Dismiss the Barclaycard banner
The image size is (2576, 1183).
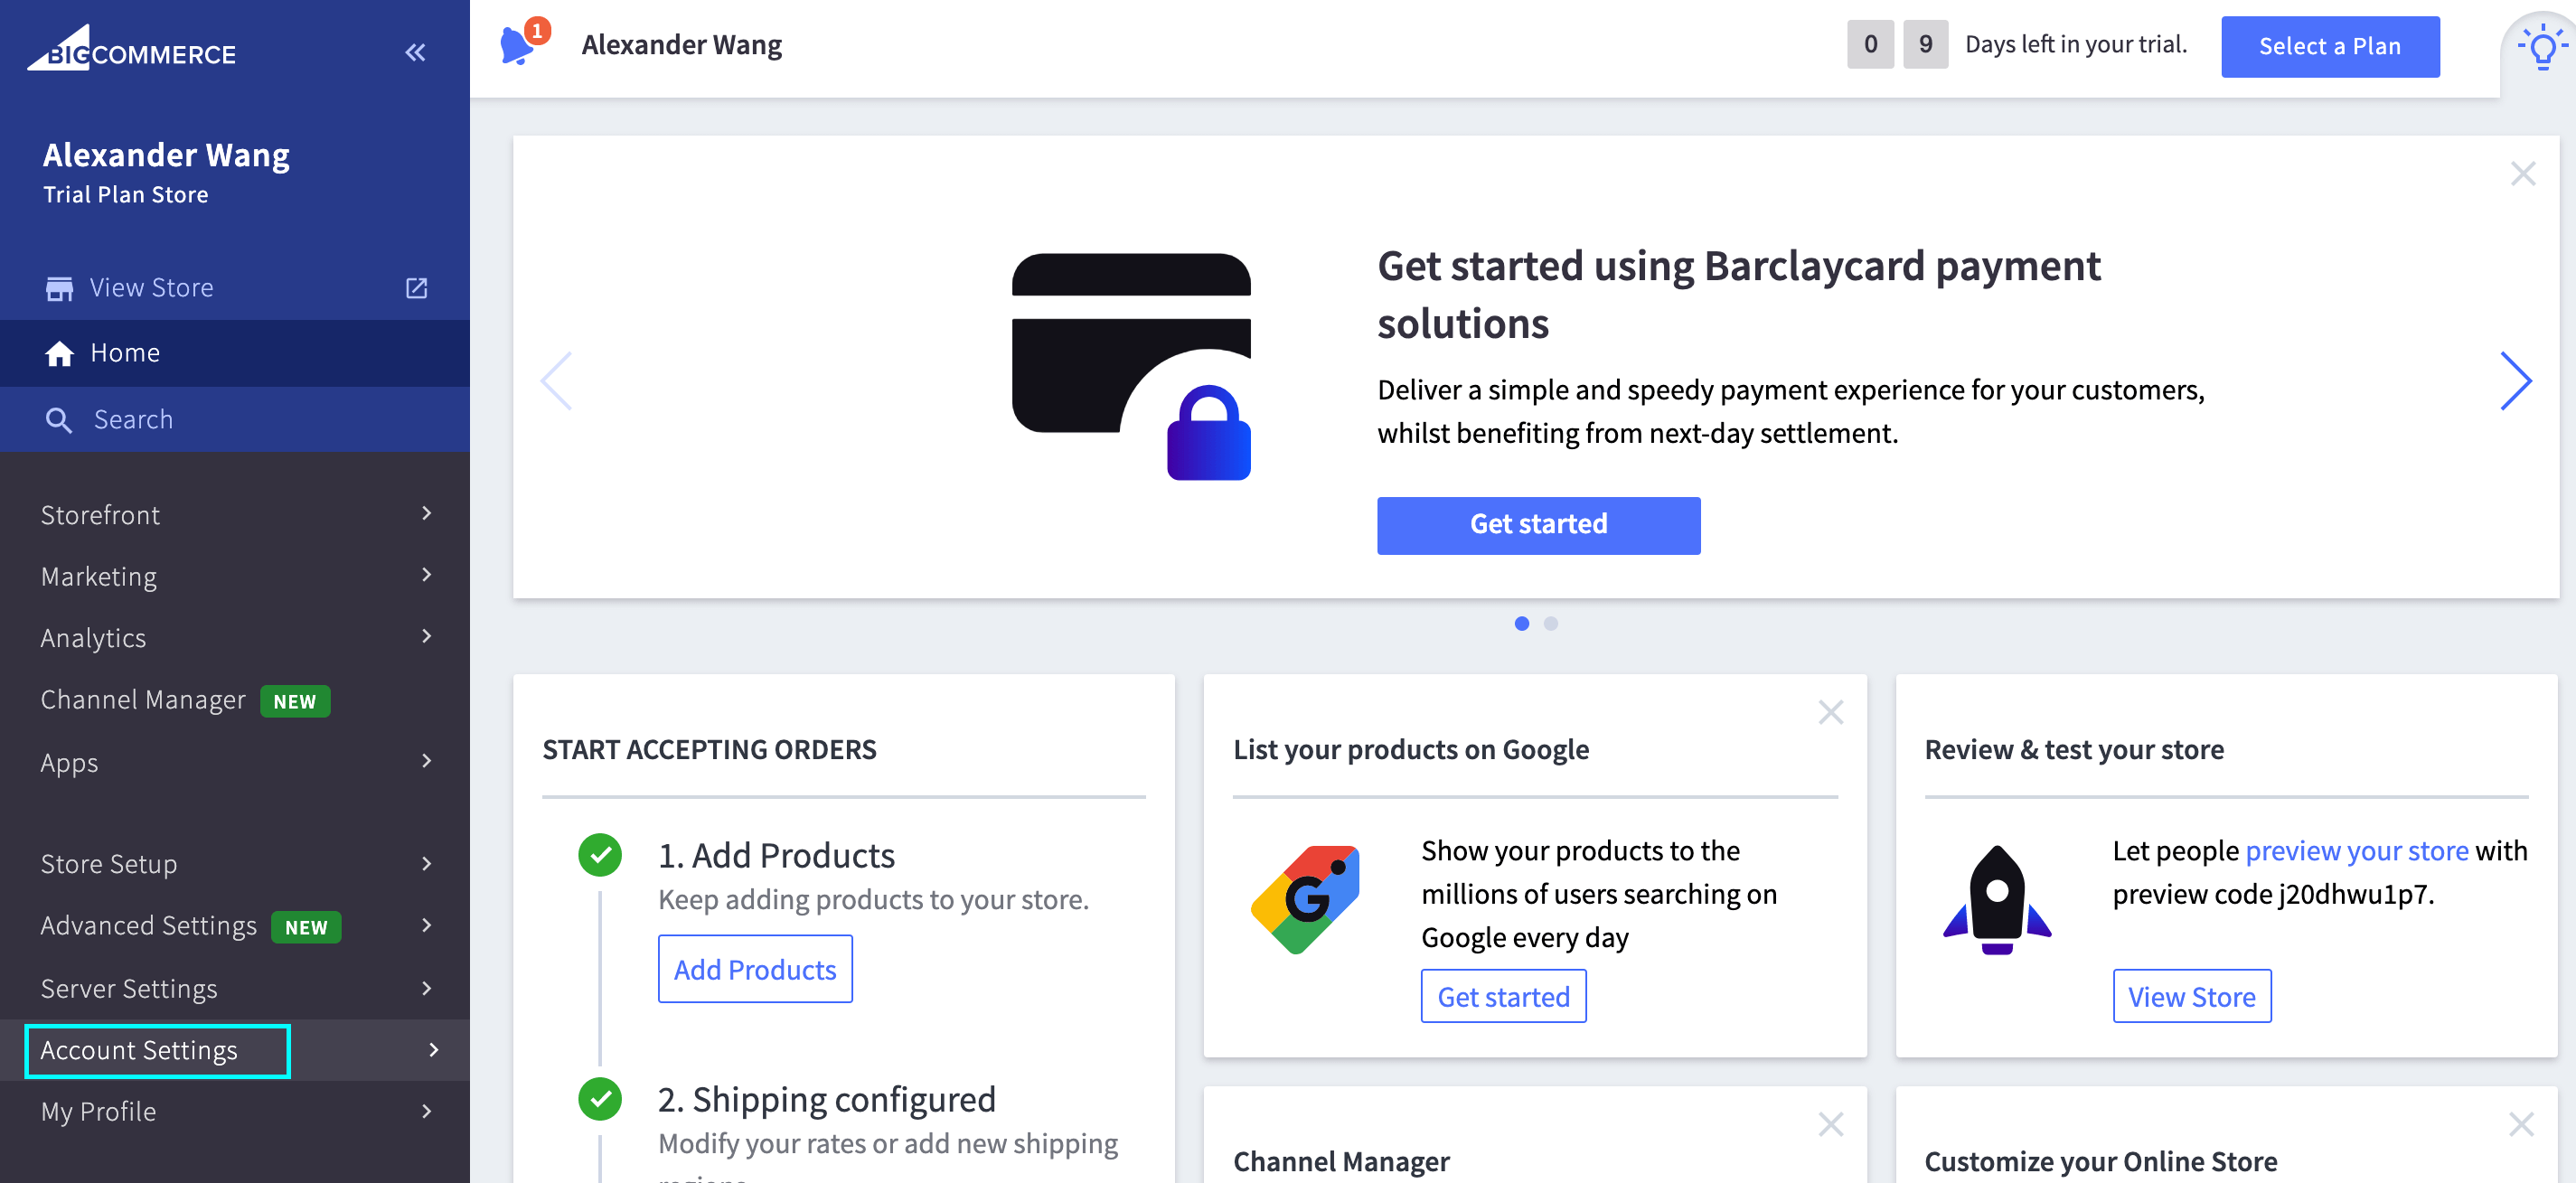(2522, 174)
